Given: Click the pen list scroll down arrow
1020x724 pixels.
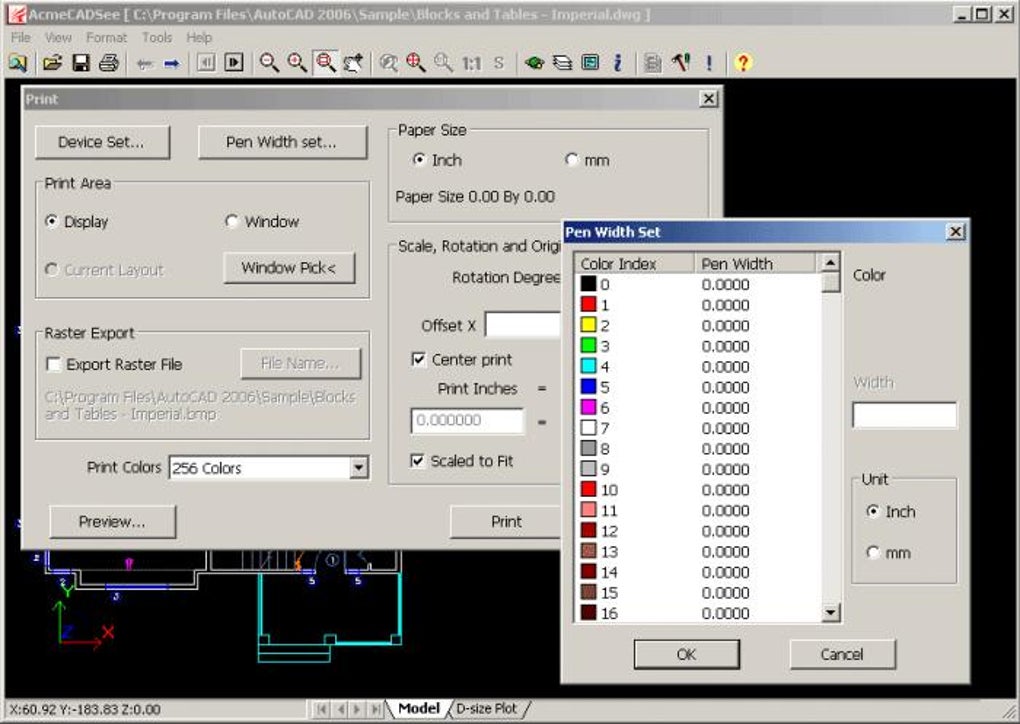Looking at the screenshot, I should coord(831,612).
